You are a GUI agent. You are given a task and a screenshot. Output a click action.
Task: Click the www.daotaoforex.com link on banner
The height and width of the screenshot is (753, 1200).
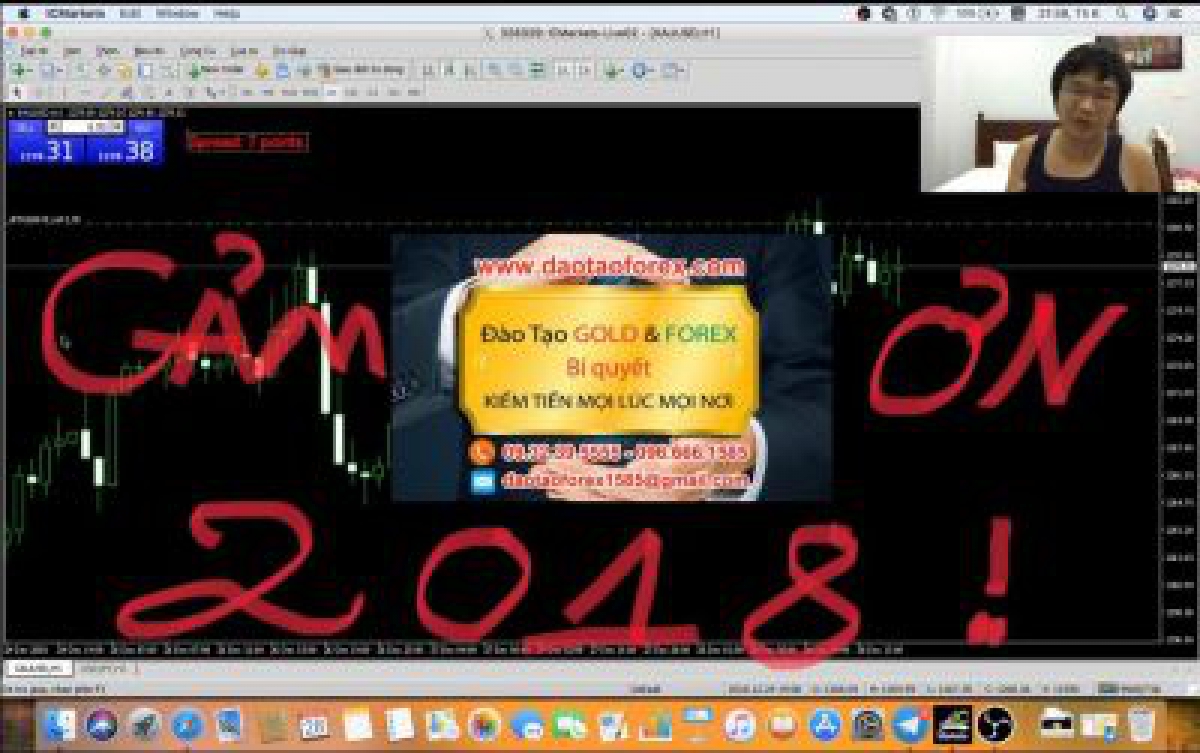tap(610, 267)
